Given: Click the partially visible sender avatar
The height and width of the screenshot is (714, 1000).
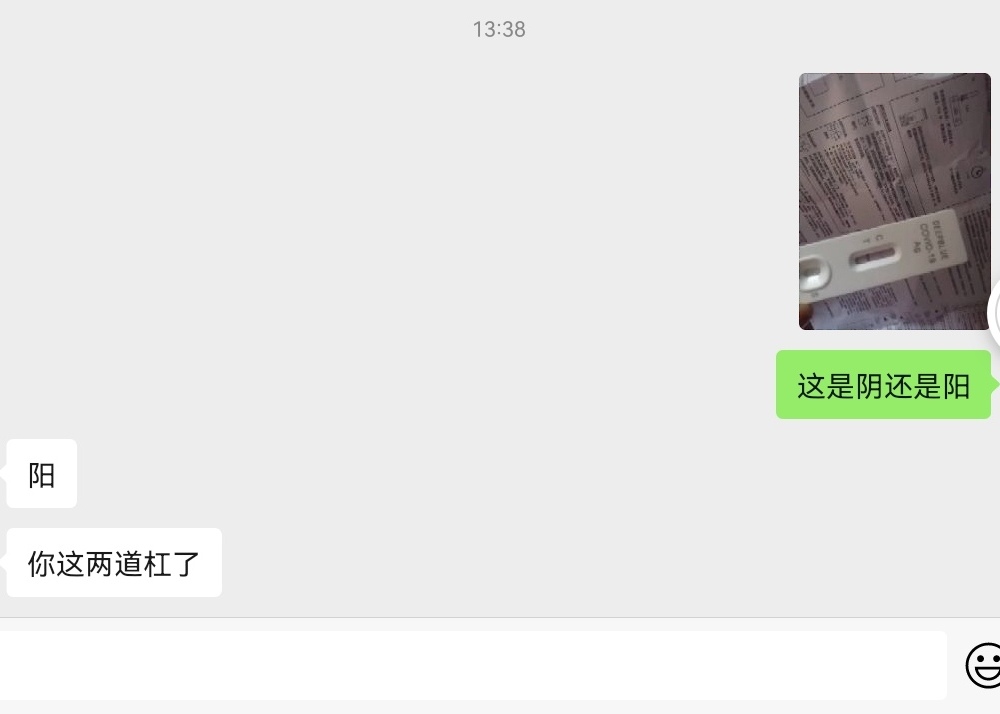Looking at the screenshot, I should (994, 312).
